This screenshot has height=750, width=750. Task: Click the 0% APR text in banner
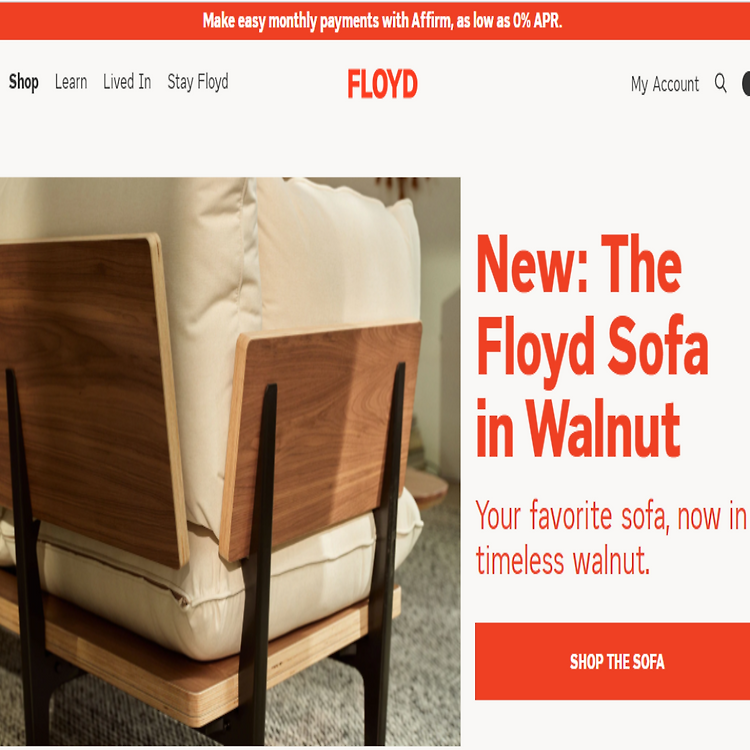537,21
